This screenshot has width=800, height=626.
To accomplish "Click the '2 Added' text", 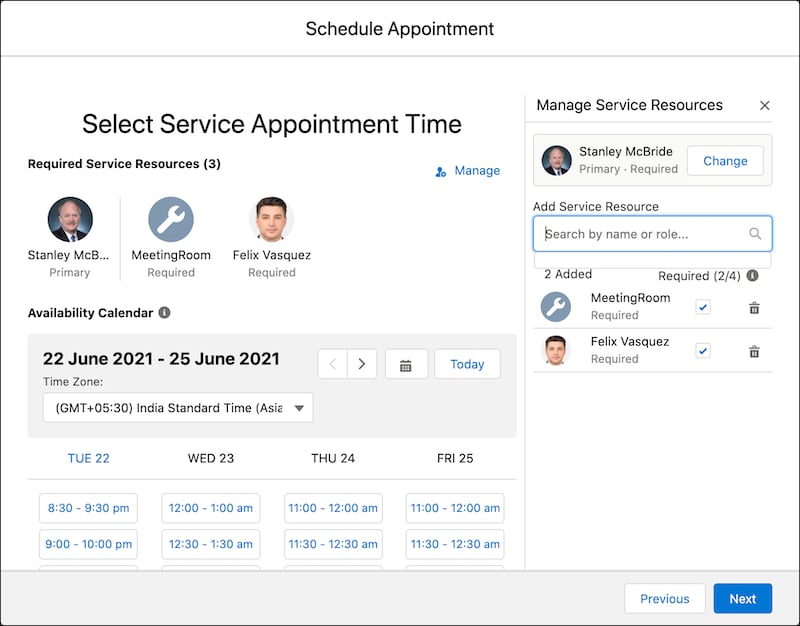I will pyautogui.click(x=568, y=274).
